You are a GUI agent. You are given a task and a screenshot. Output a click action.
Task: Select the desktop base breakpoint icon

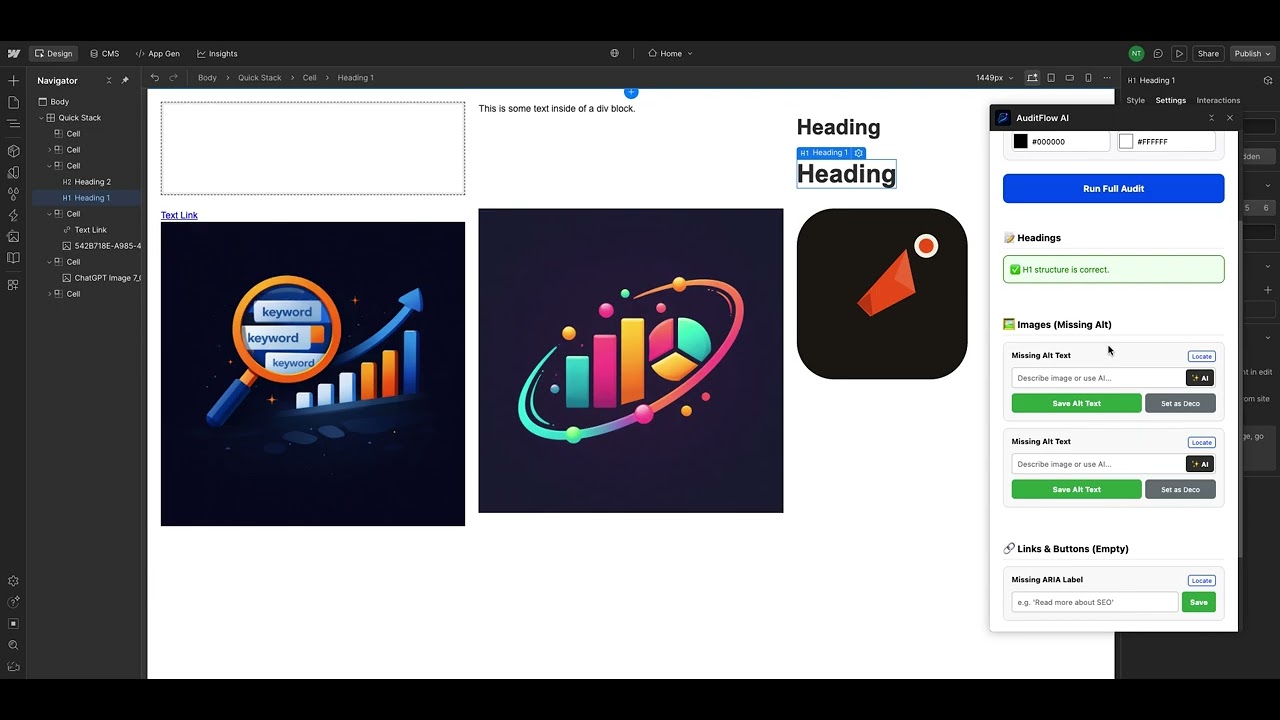[x=1032, y=78]
